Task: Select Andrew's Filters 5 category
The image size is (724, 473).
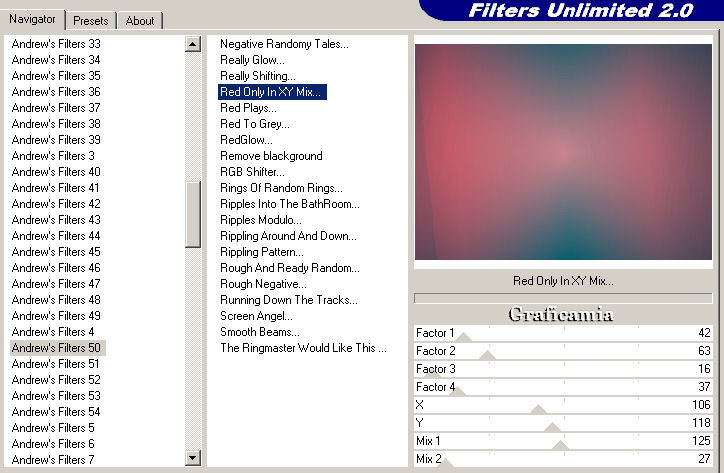Action: (x=53, y=428)
